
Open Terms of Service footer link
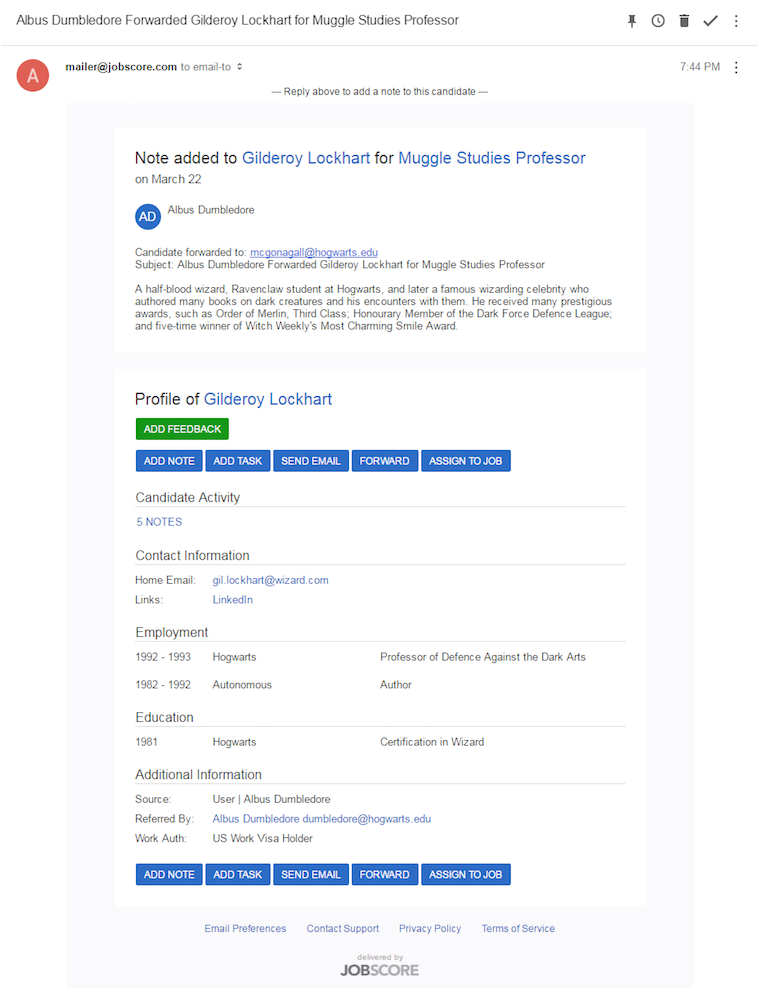pos(518,928)
